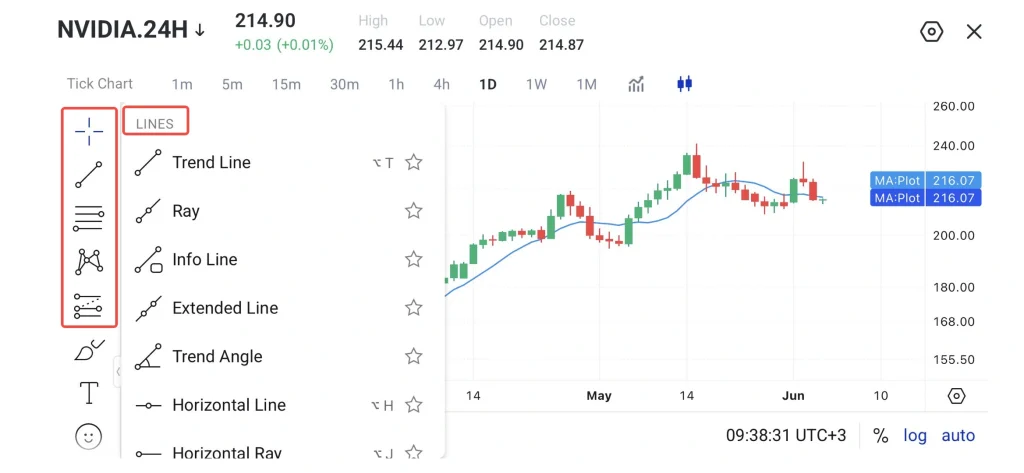Select the trend line tool in the sidebar

click(89, 174)
